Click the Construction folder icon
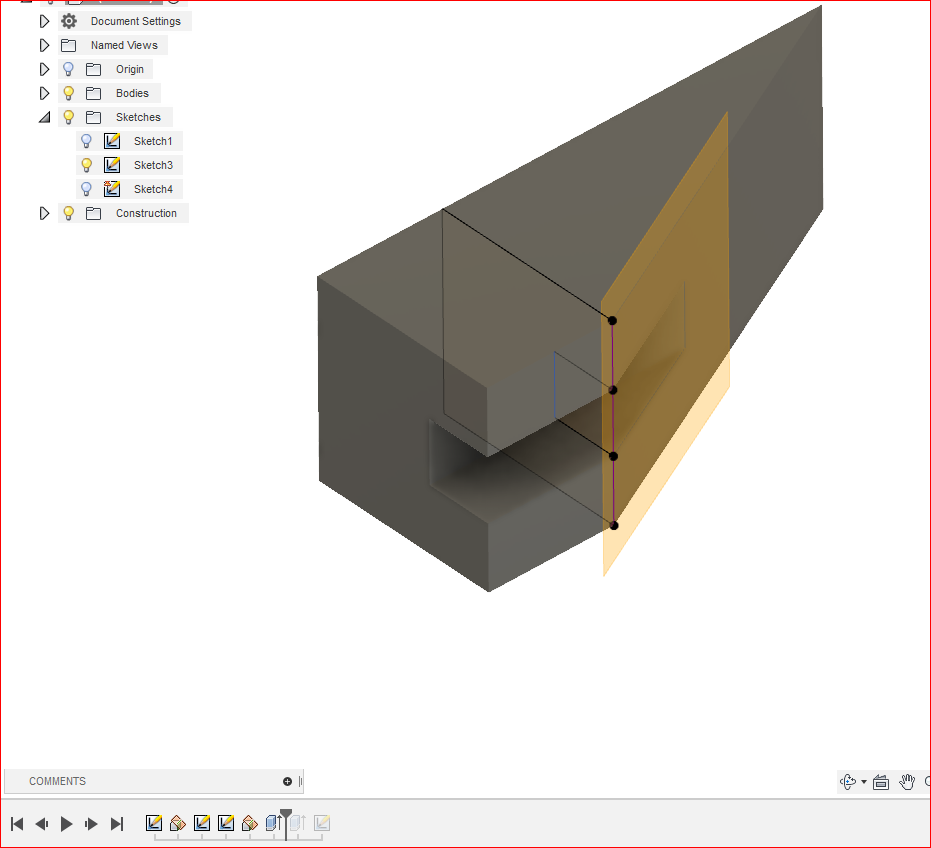The image size is (931, 848). [x=93, y=213]
